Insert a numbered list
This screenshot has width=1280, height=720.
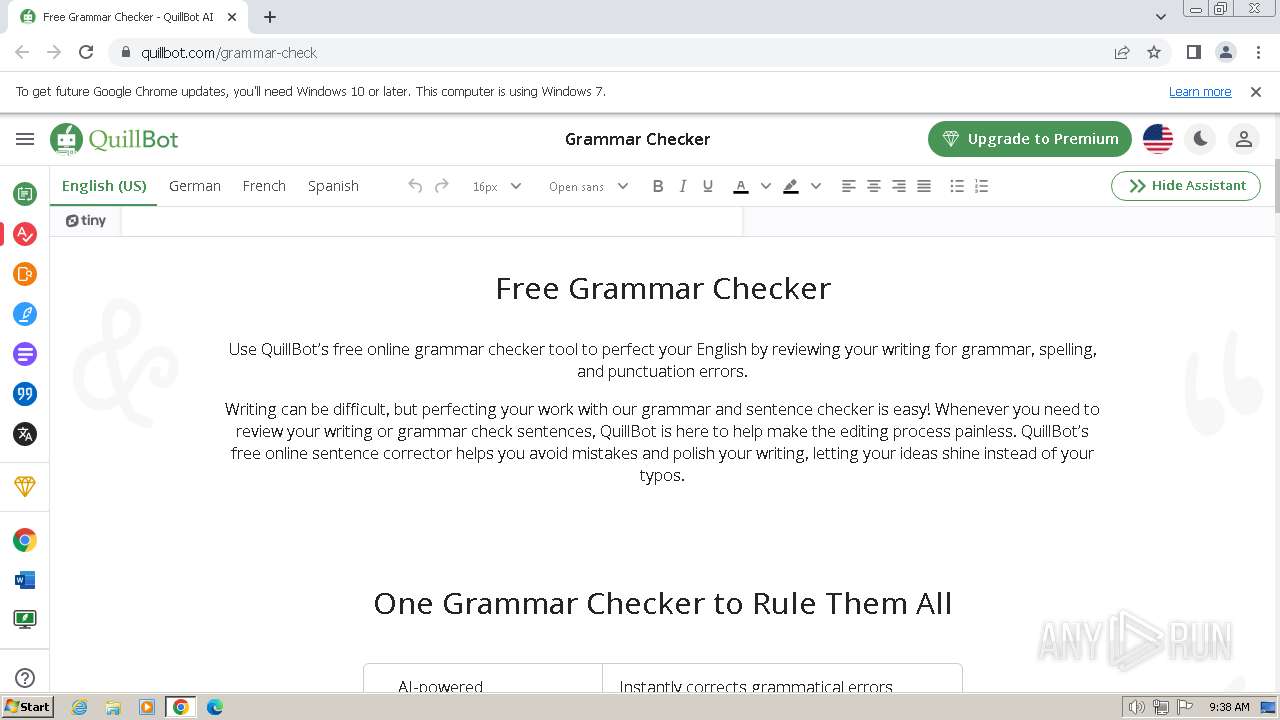point(982,186)
